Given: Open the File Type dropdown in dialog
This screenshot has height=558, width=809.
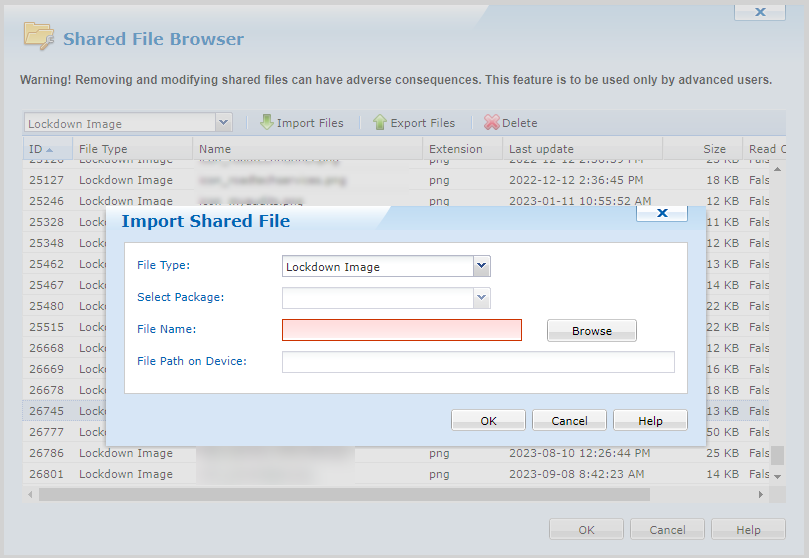Looking at the screenshot, I should click(481, 266).
